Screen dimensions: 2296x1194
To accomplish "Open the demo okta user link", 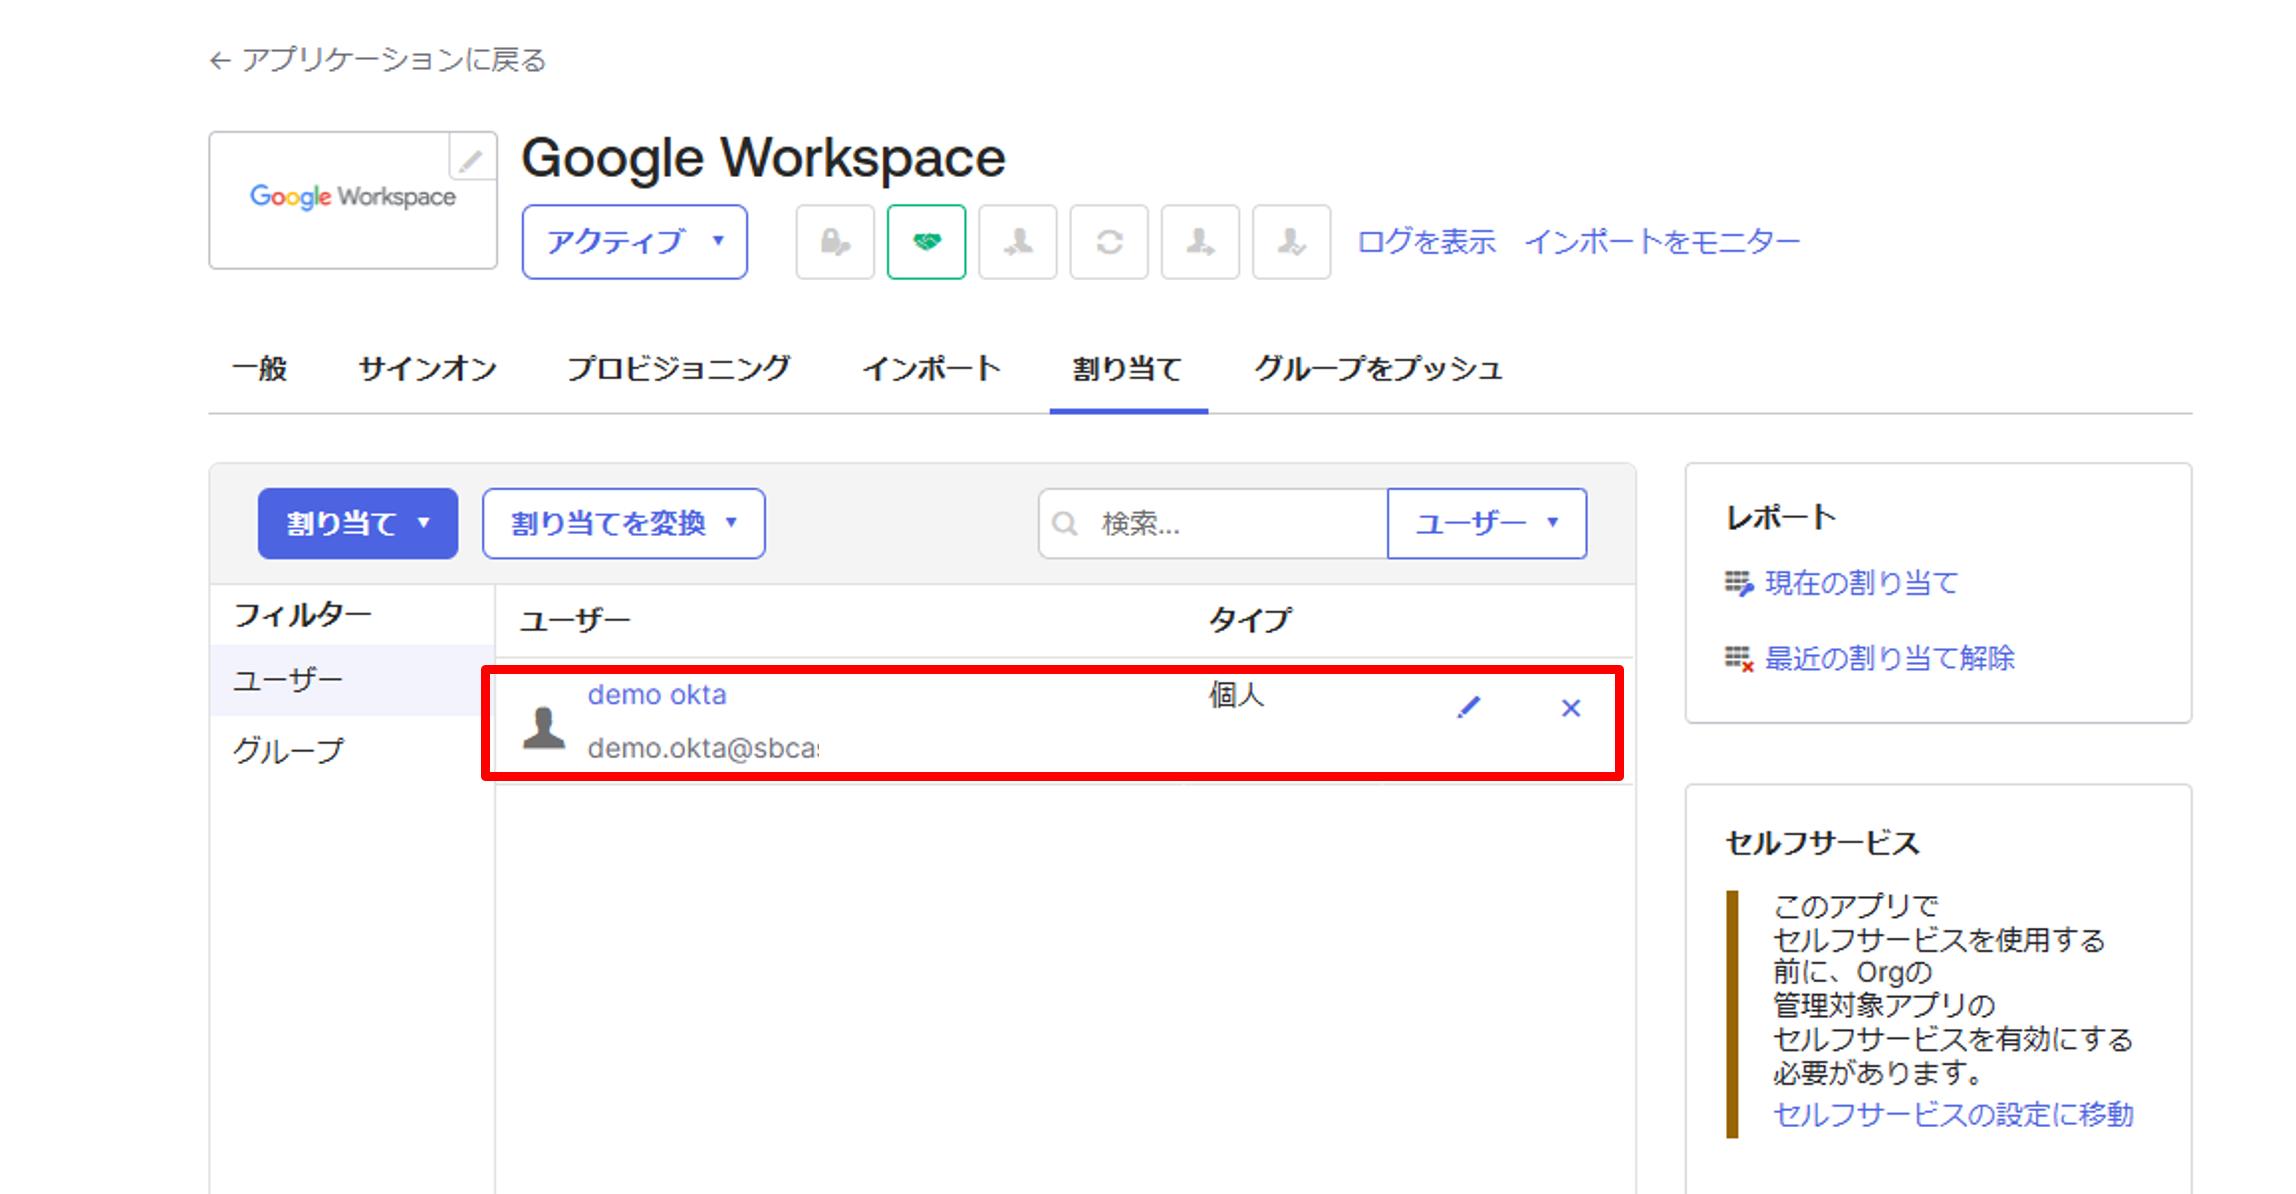I will click(x=657, y=695).
